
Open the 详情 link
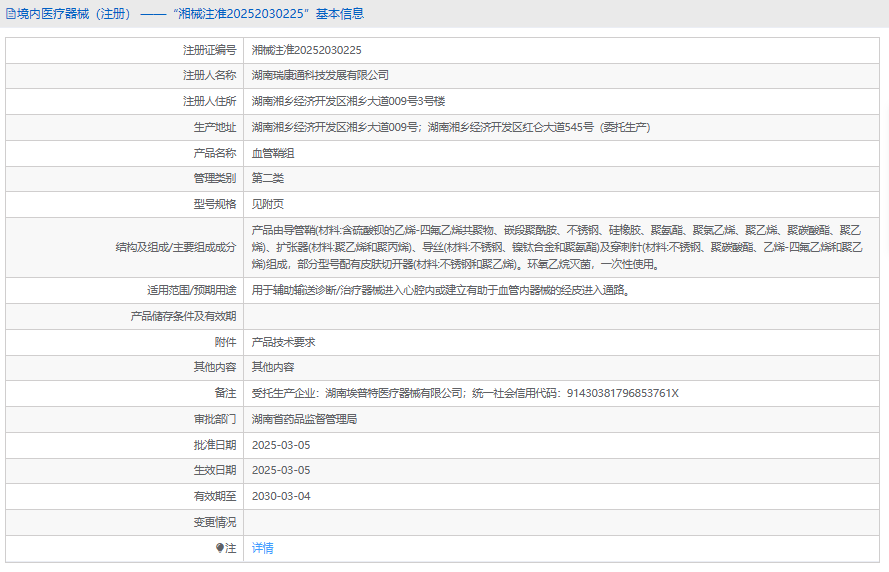pyautogui.click(x=263, y=548)
